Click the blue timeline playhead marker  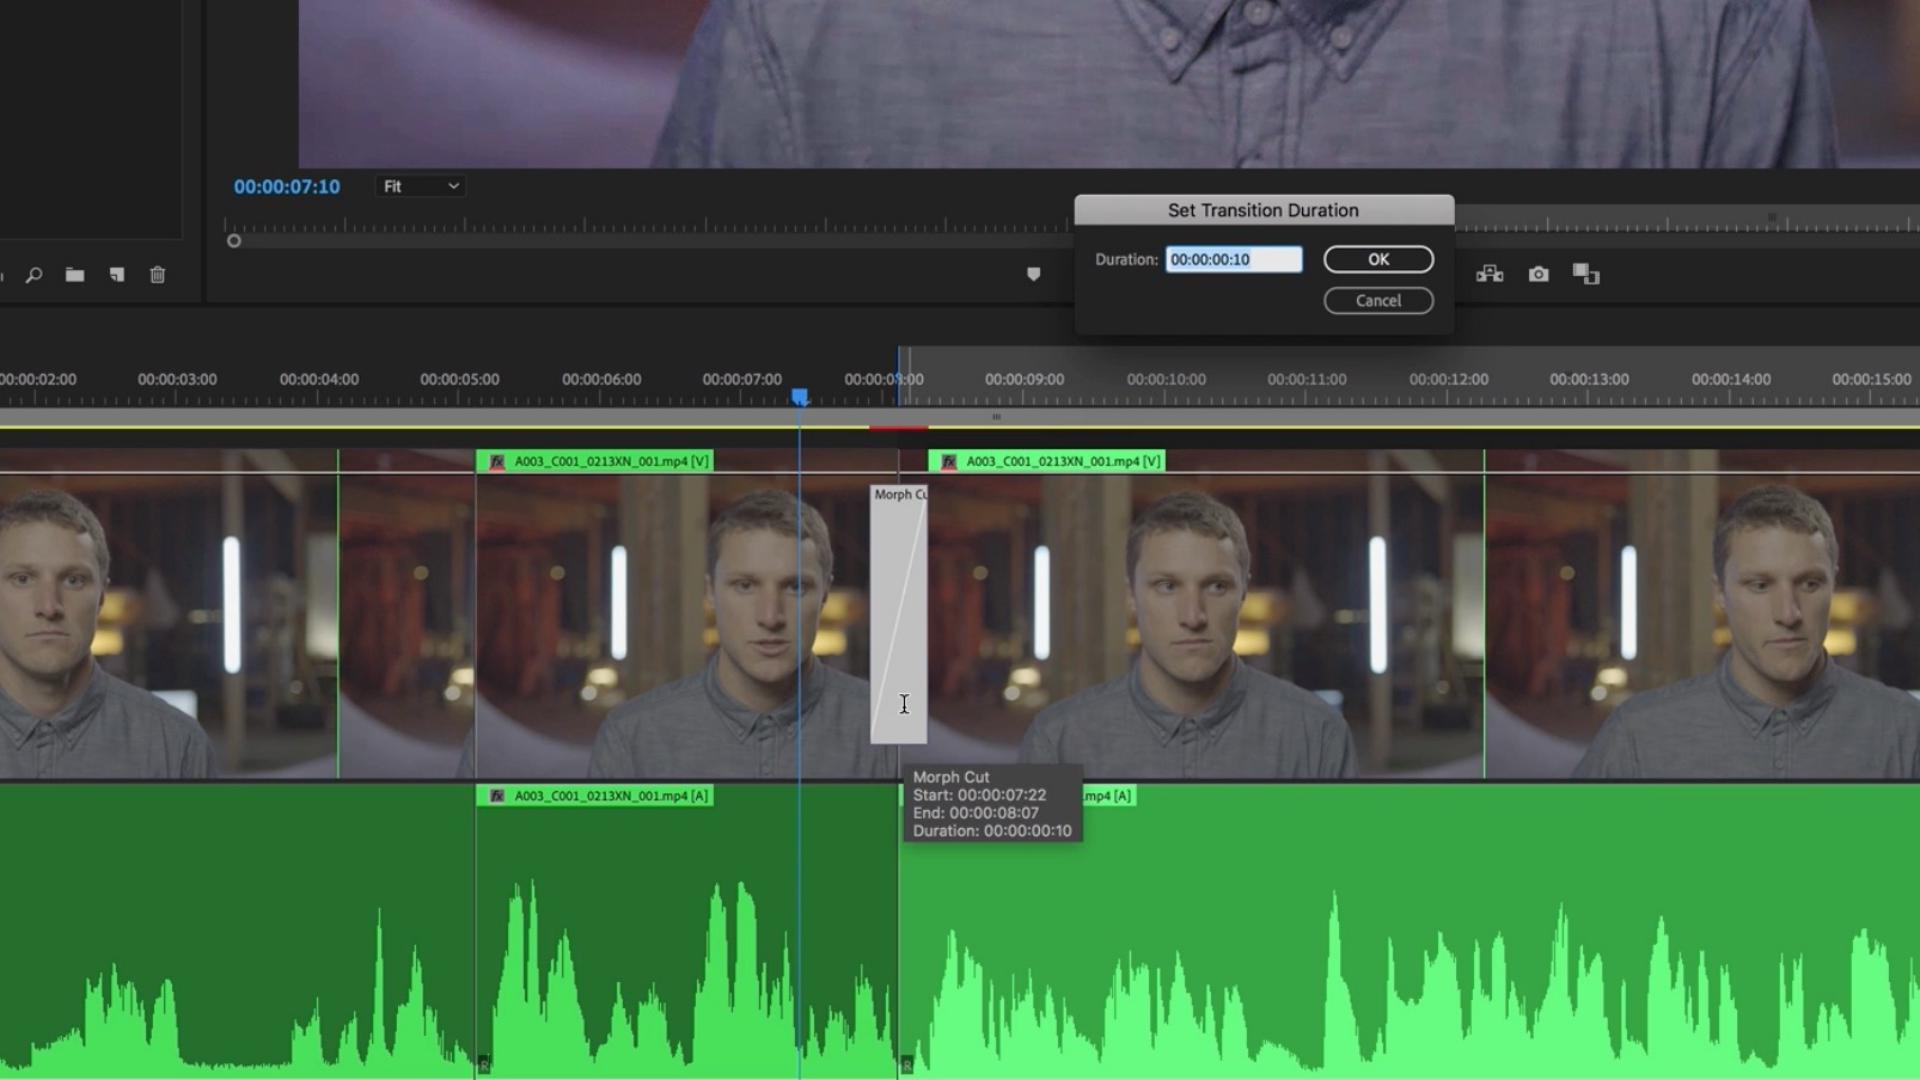[x=800, y=397]
